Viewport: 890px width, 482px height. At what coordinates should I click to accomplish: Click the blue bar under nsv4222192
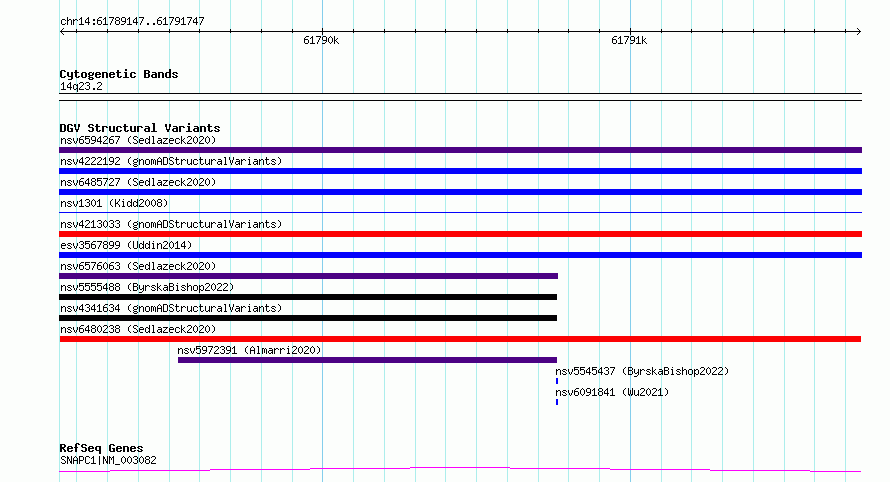tap(460, 171)
